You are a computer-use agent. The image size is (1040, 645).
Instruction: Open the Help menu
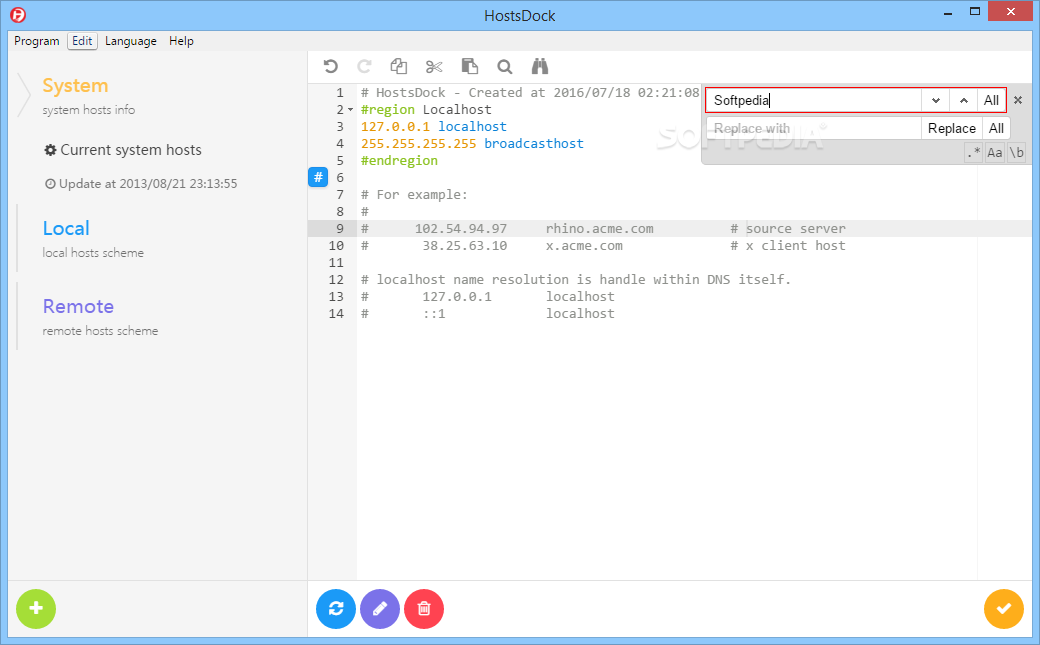coord(181,41)
